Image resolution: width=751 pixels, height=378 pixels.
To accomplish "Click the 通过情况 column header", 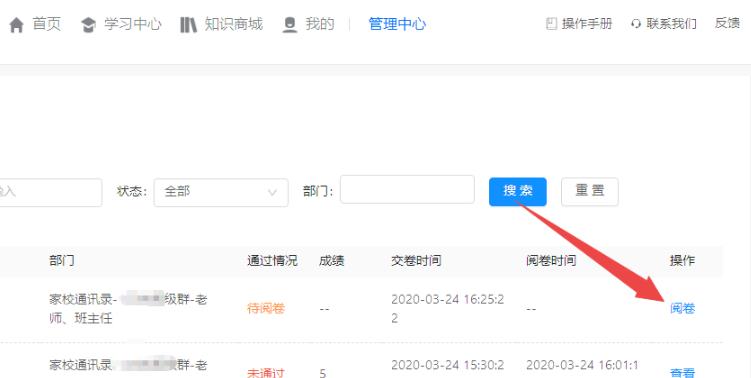I will pos(272,261).
